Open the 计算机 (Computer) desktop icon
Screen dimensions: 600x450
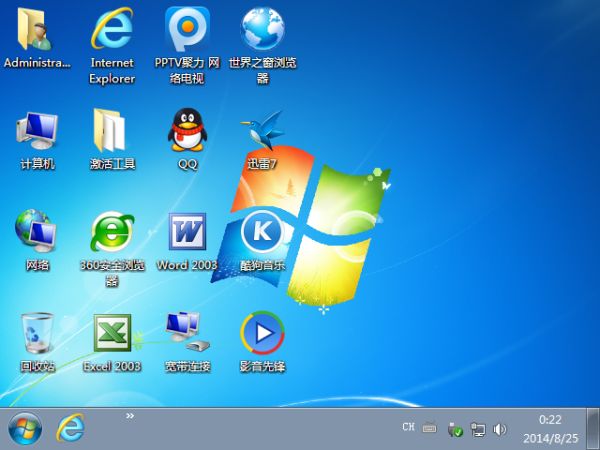pyautogui.click(x=37, y=132)
